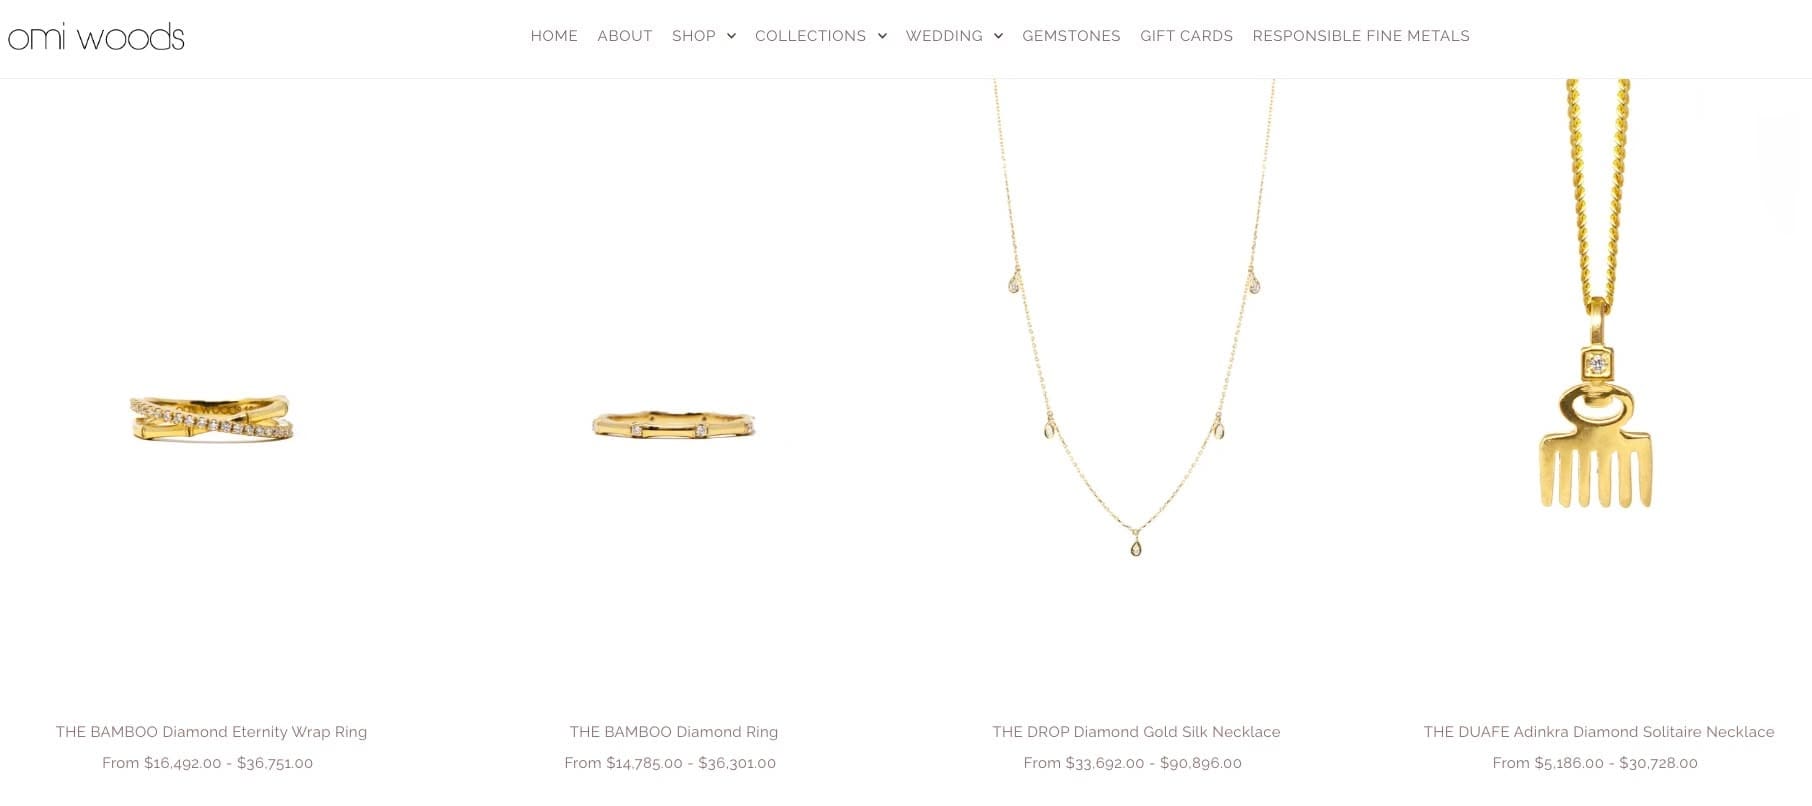View the Bamboo Eternity Wrap Ring image
1812x806 pixels.
tap(211, 418)
